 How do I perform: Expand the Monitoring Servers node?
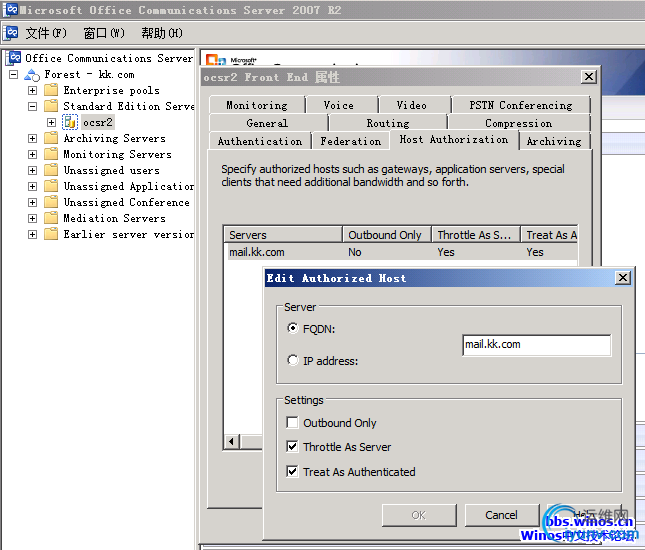(x=32, y=154)
